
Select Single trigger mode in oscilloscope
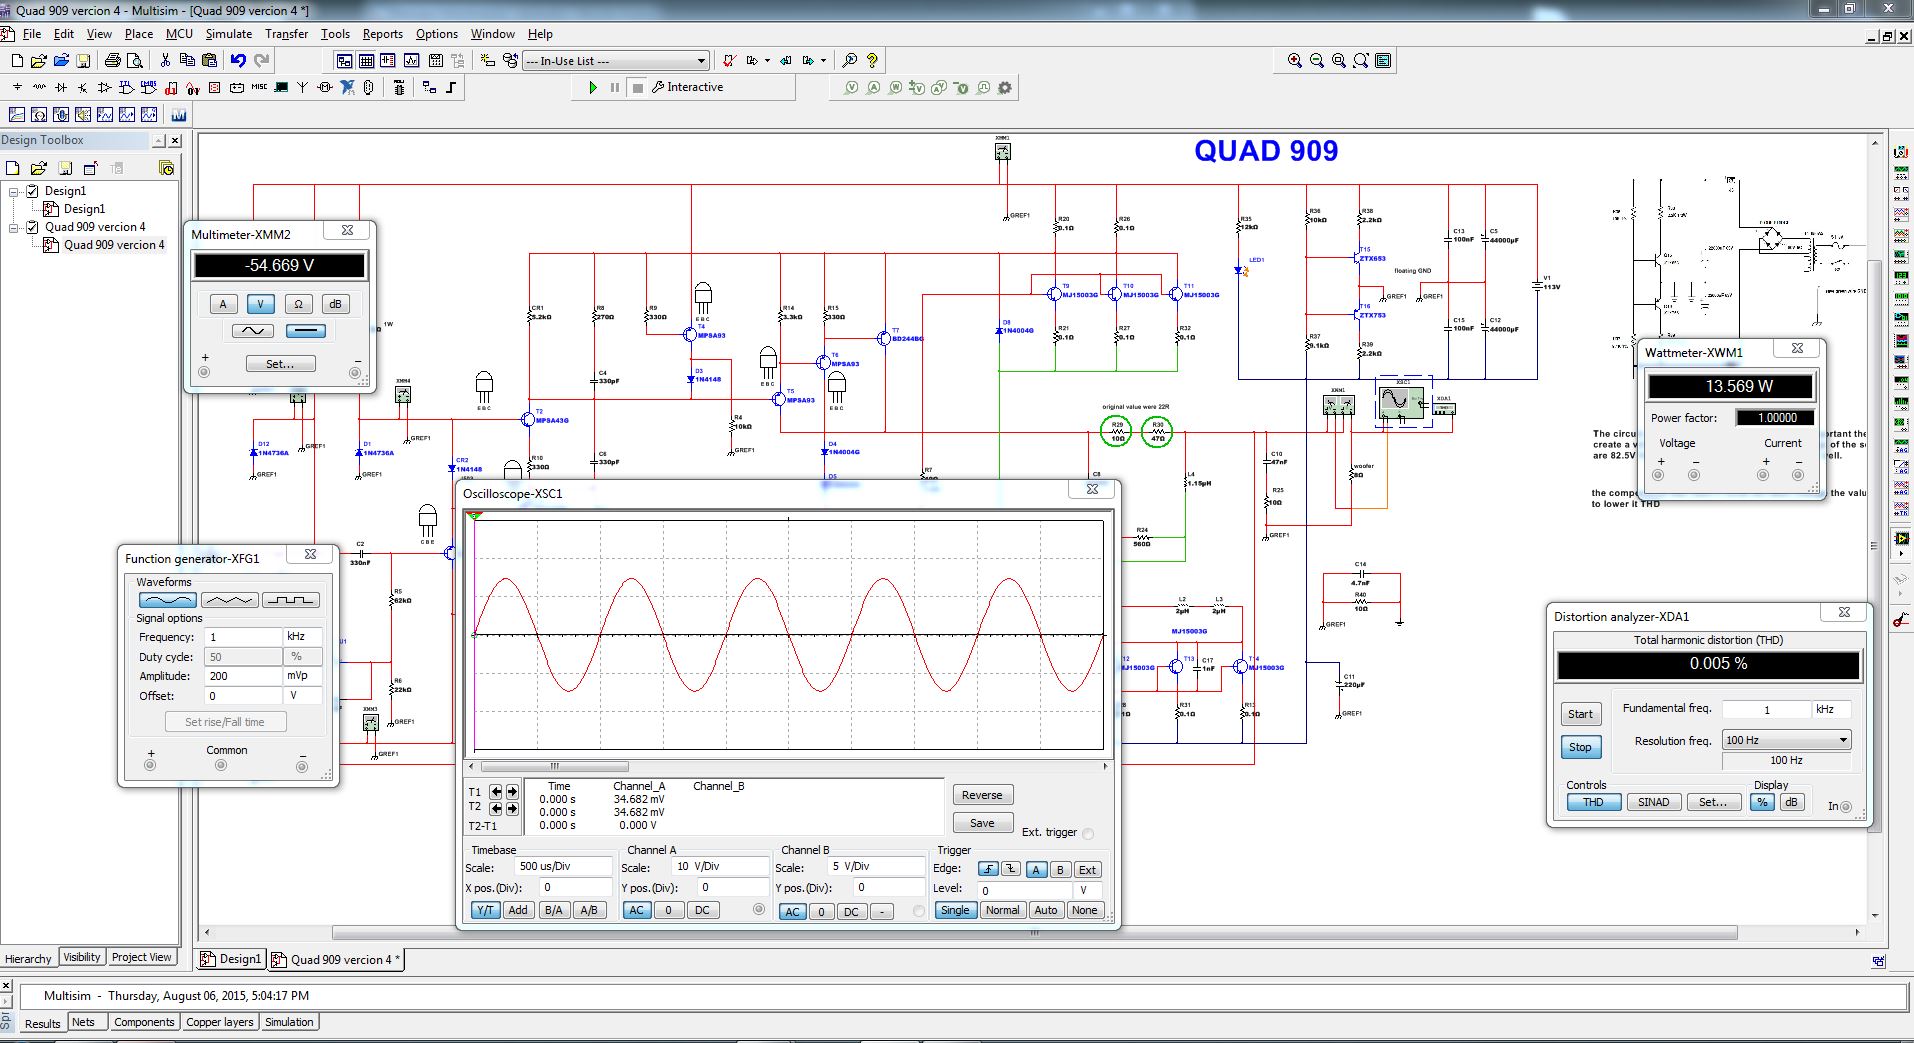point(955,910)
